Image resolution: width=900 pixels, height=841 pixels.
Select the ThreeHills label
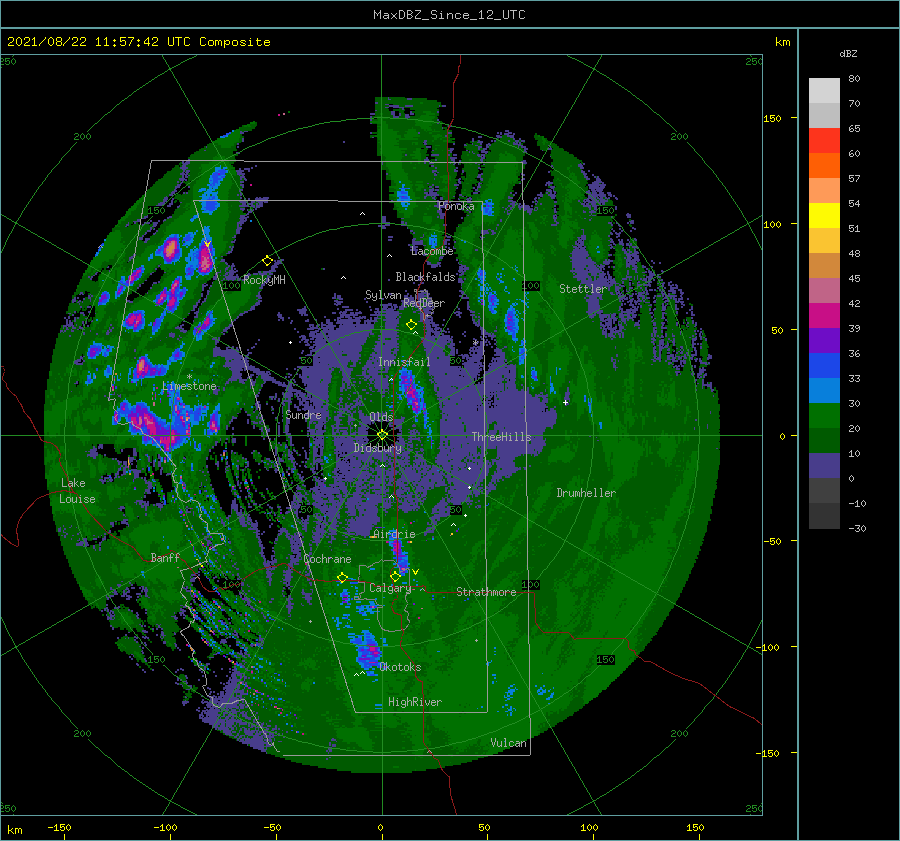click(x=501, y=437)
